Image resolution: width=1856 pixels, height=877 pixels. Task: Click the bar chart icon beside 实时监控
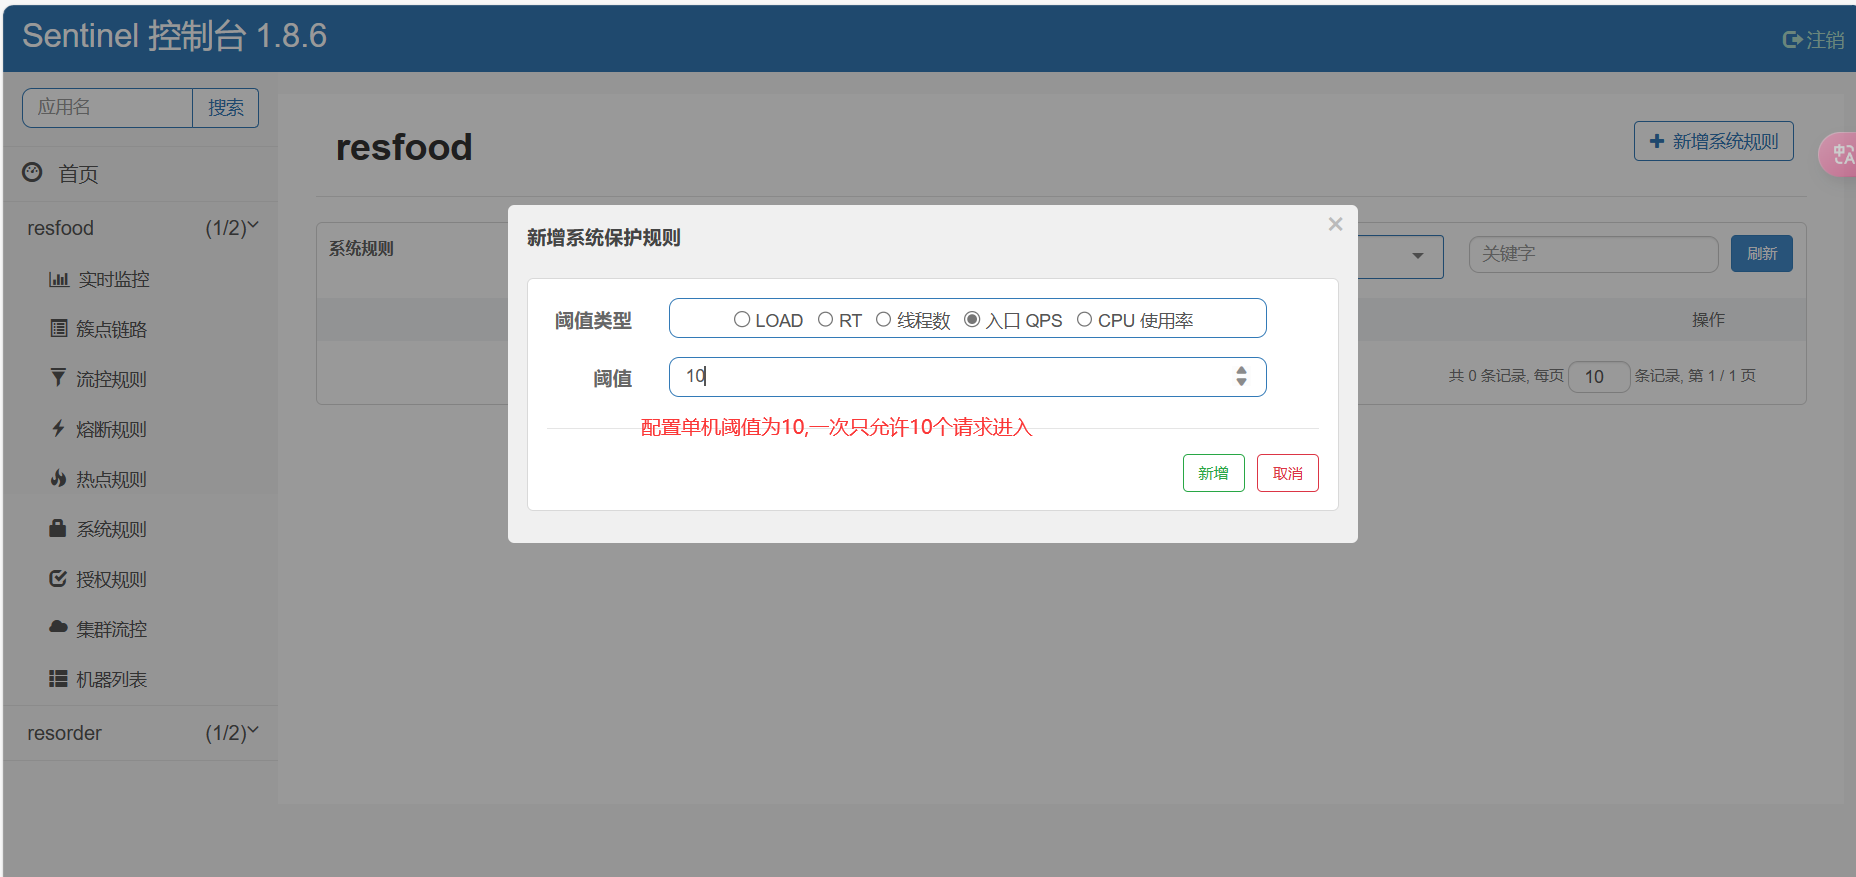(x=58, y=280)
